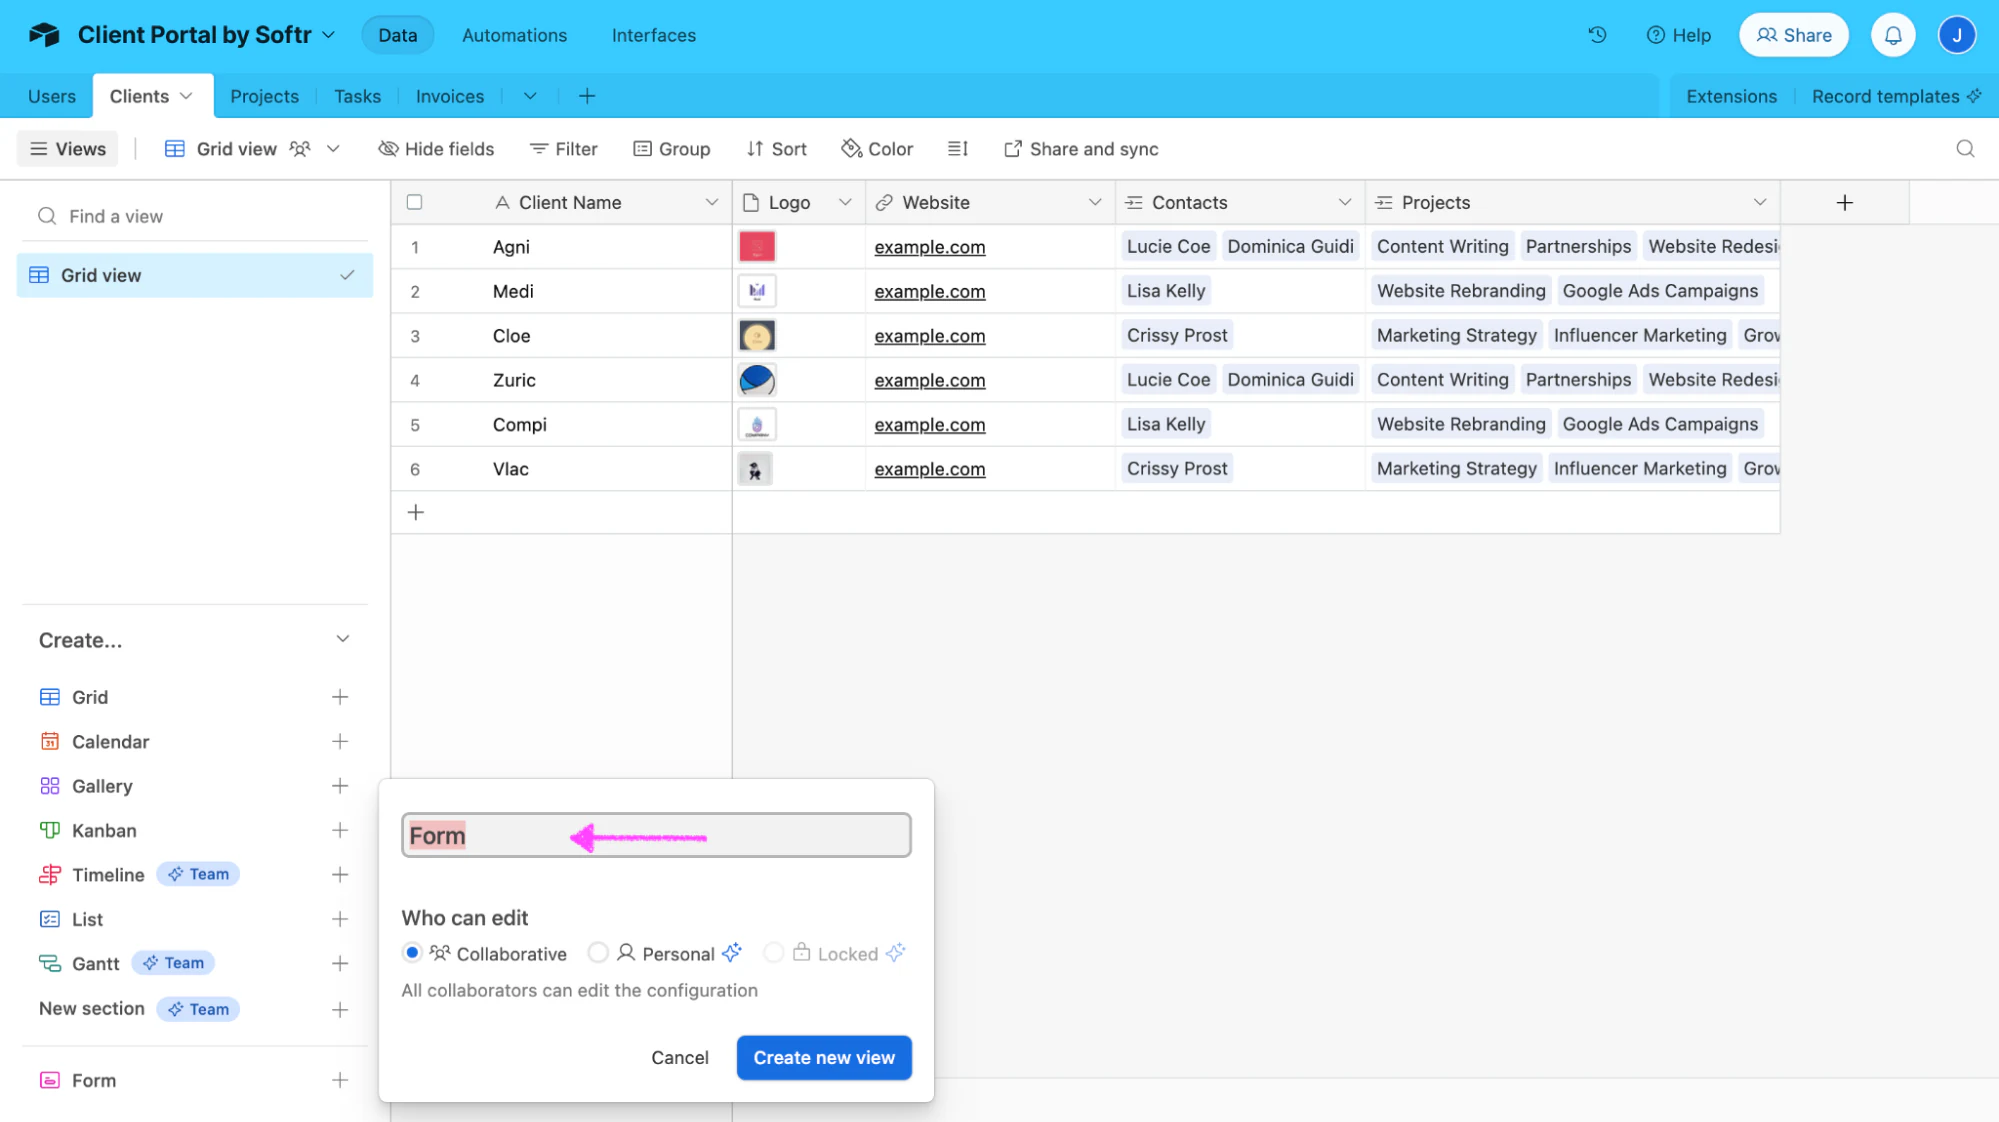Viewport: 1999px width, 1122px height.
Task: Click the search magnifier icon in toolbar
Action: pos(1965,149)
